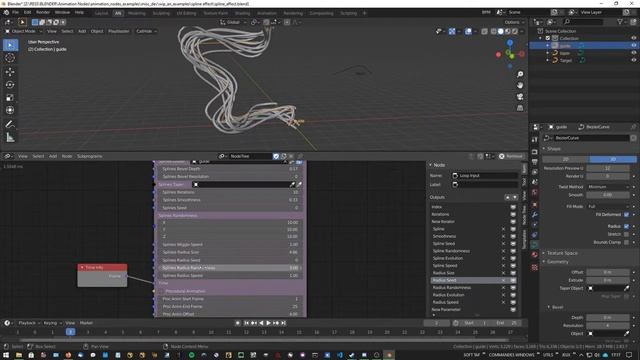
Task: Choose the Move tool in viewport toolbar
Action: (x=10, y=72)
